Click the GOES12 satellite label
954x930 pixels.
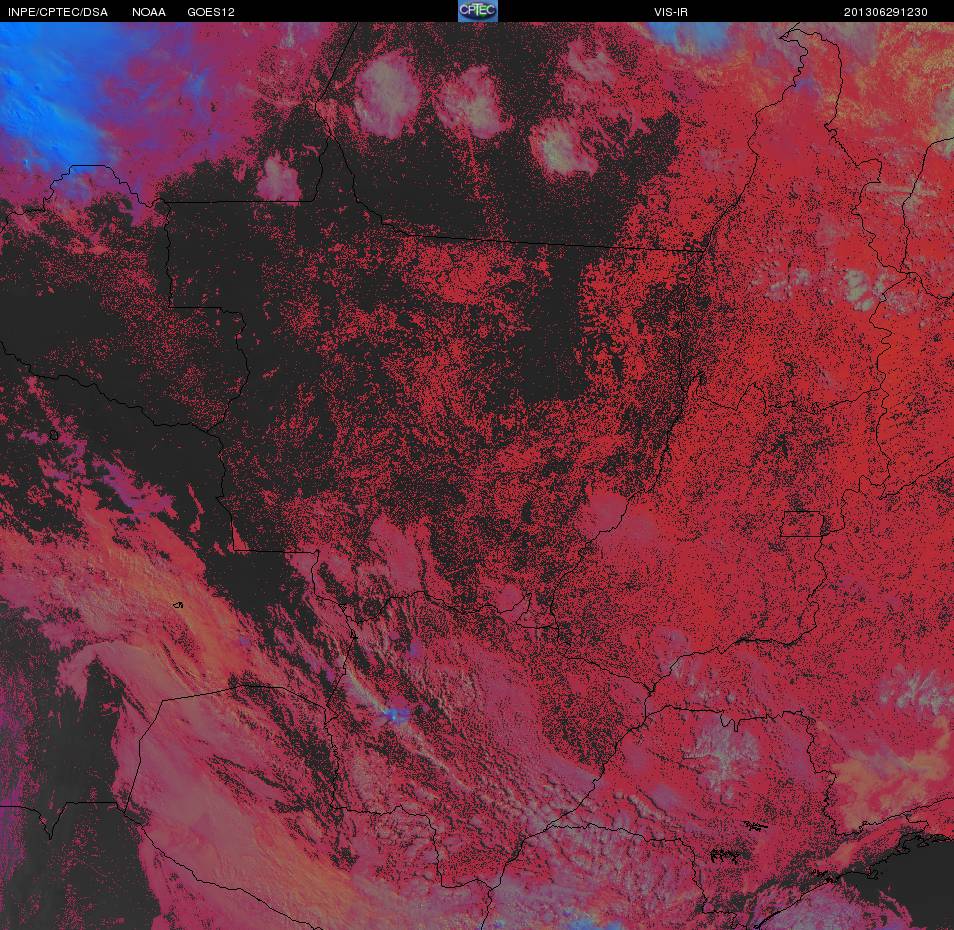click(211, 12)
